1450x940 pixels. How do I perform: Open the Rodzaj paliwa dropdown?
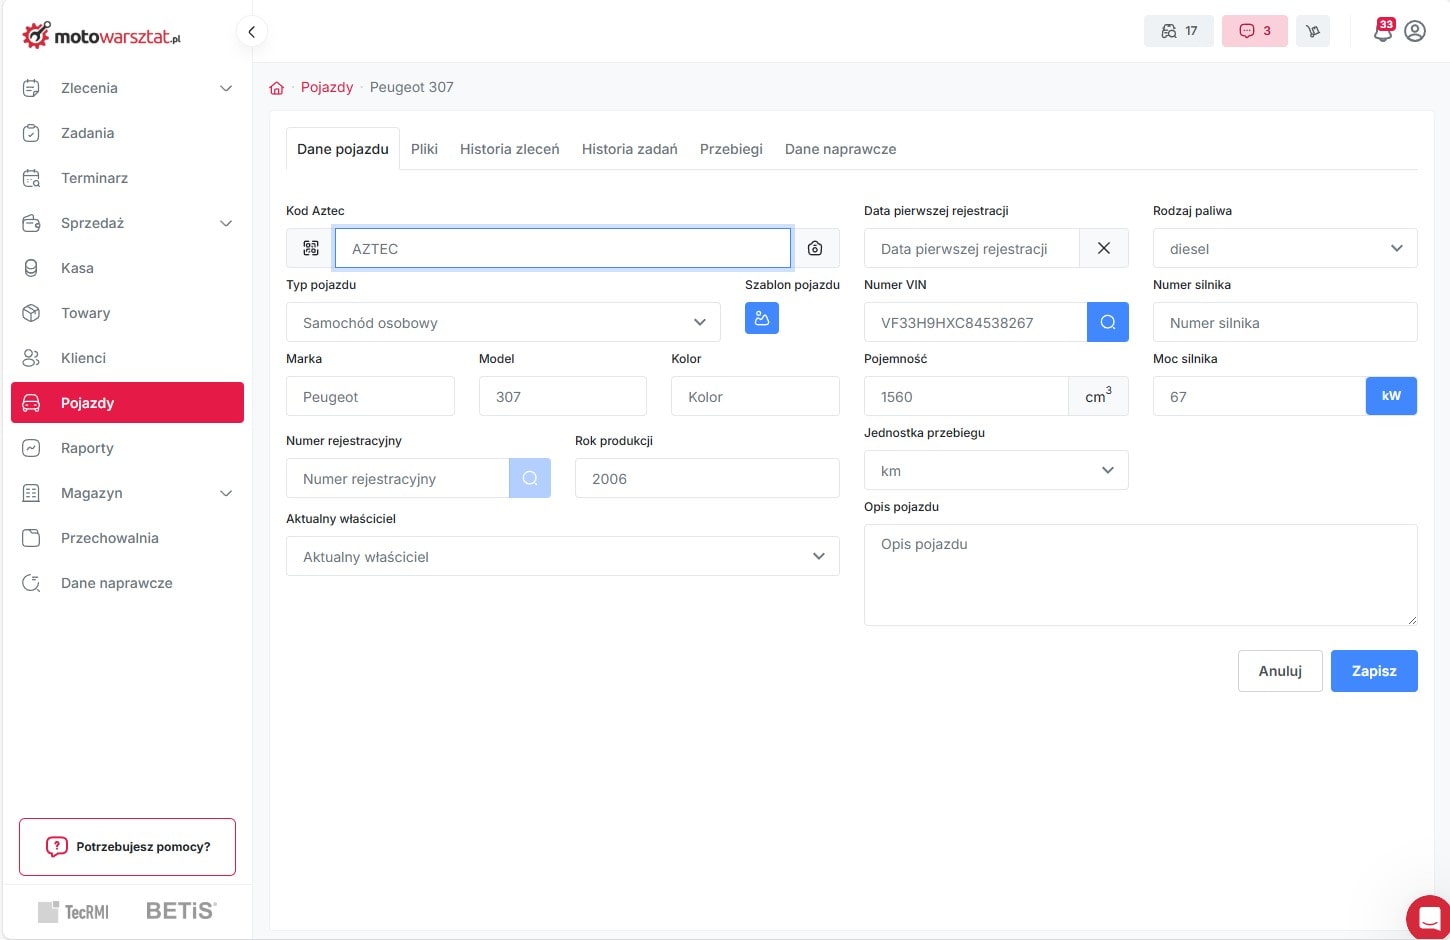point(1284,248)
